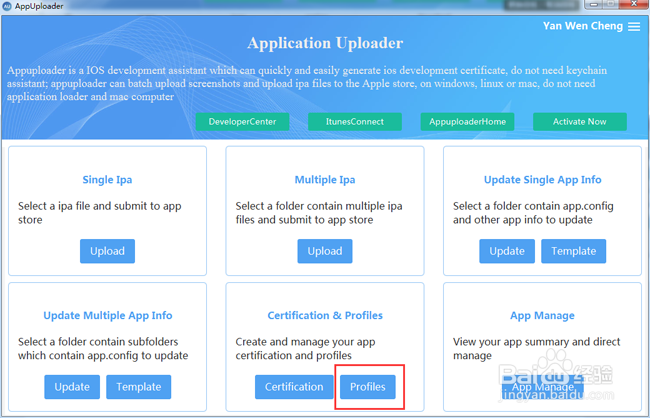Select the Multiple Ipa heading
The width and height of the screenshot is (650, 418).
pos(325,180)
